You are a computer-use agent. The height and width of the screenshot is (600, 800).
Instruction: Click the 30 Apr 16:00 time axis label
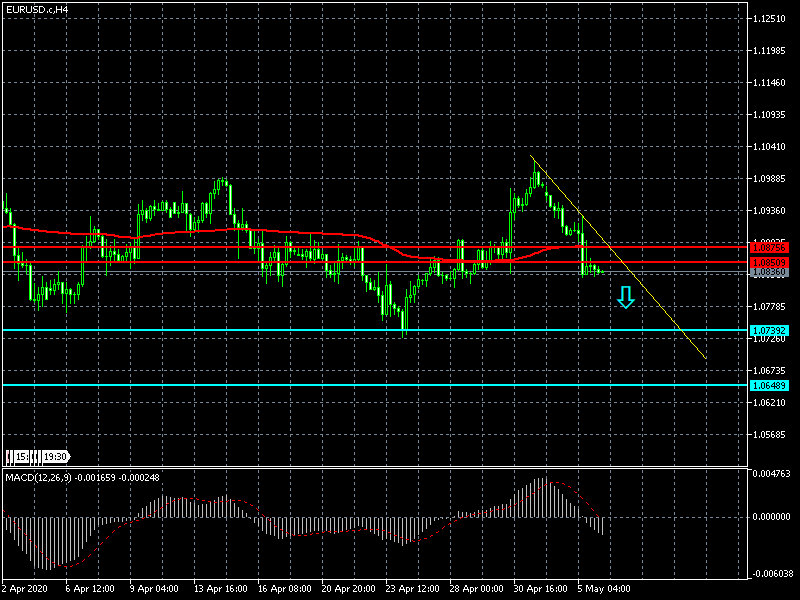541,589
